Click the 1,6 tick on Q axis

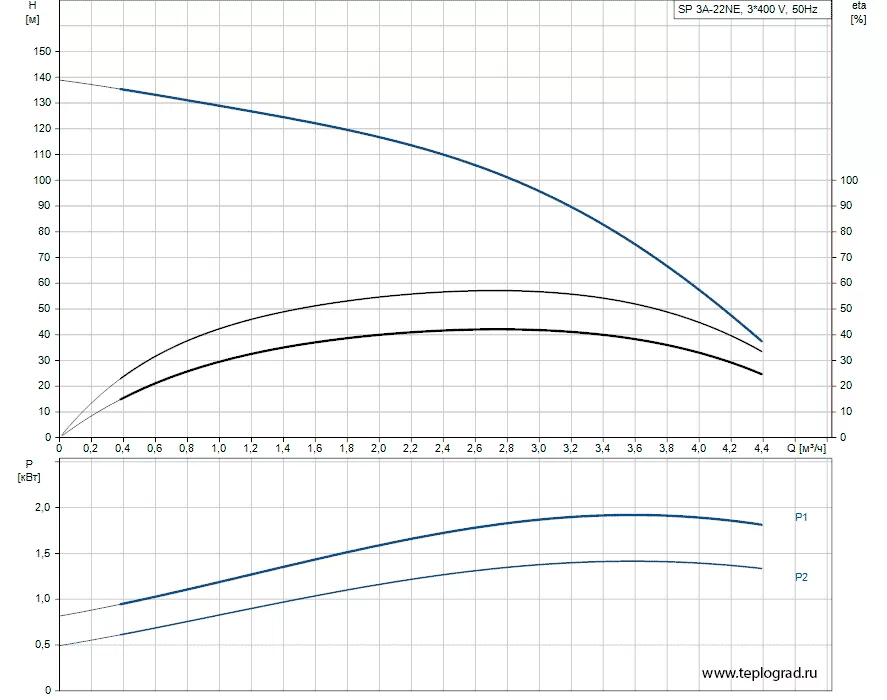click(315, 449)
